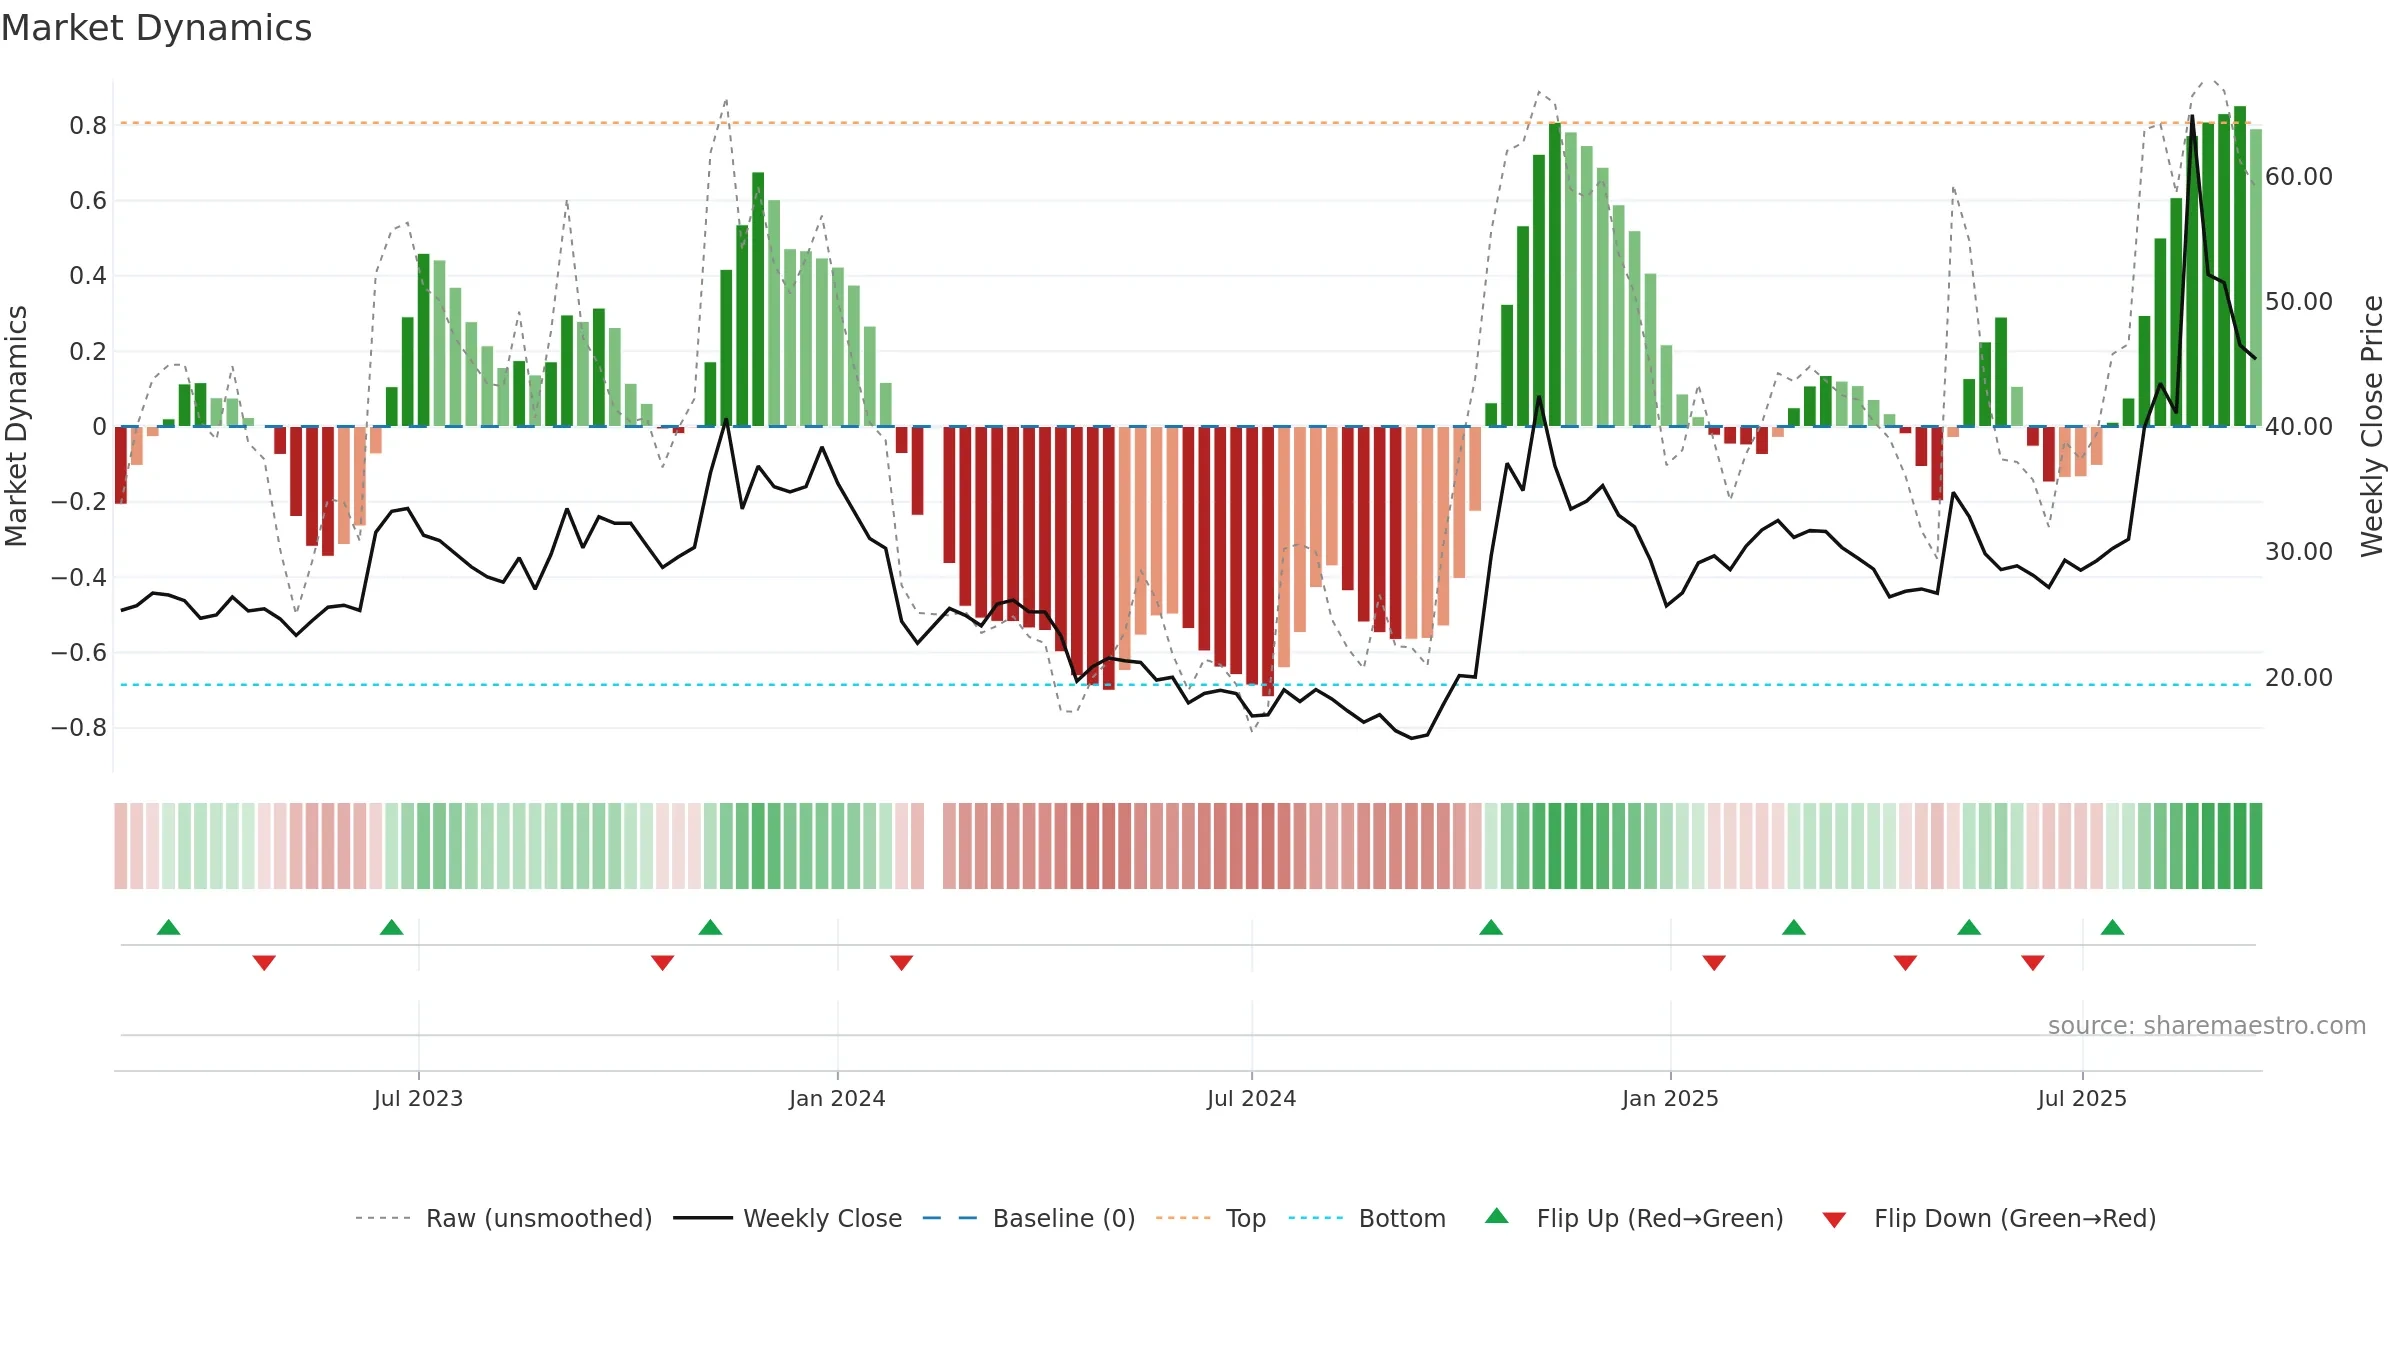
Task: Toggle the Bottom legend entry
Action: pos(1367,1218)
